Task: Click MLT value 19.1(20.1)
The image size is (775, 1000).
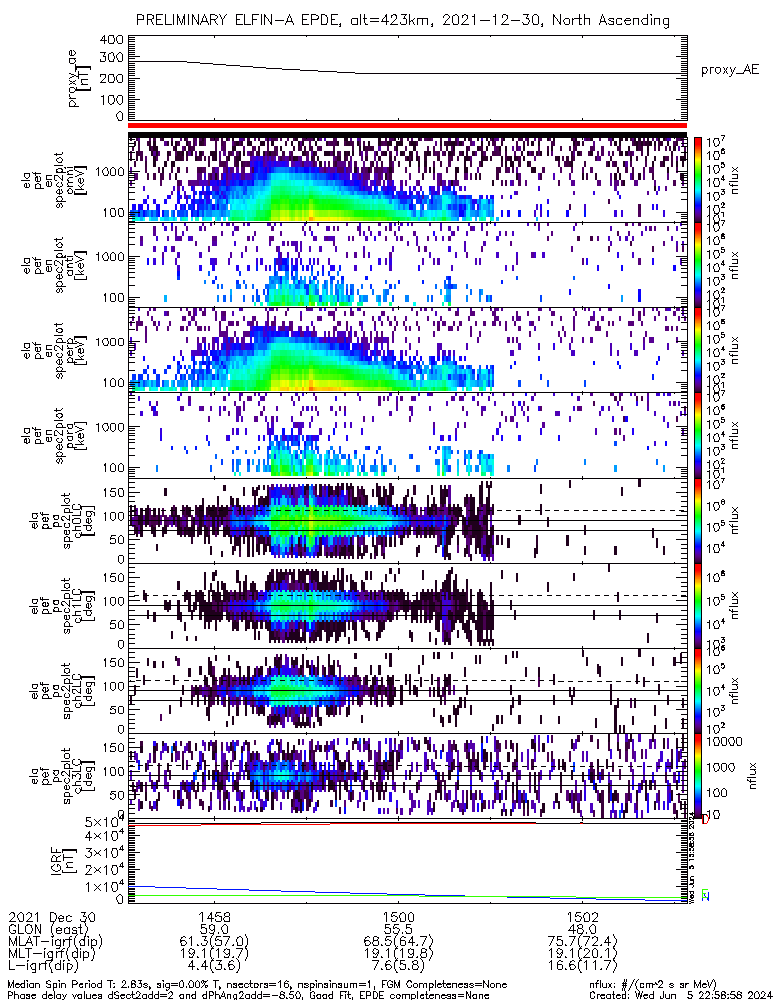Action: pyautogui.click(x=582, y=954)
